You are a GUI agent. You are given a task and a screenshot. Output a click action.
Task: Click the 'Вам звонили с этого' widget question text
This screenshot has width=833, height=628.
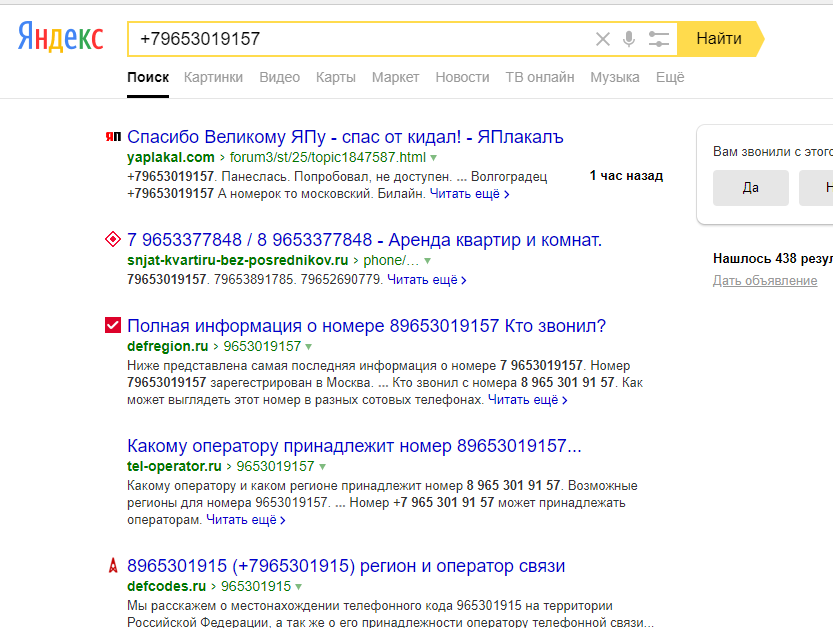(x=773, y=152)
